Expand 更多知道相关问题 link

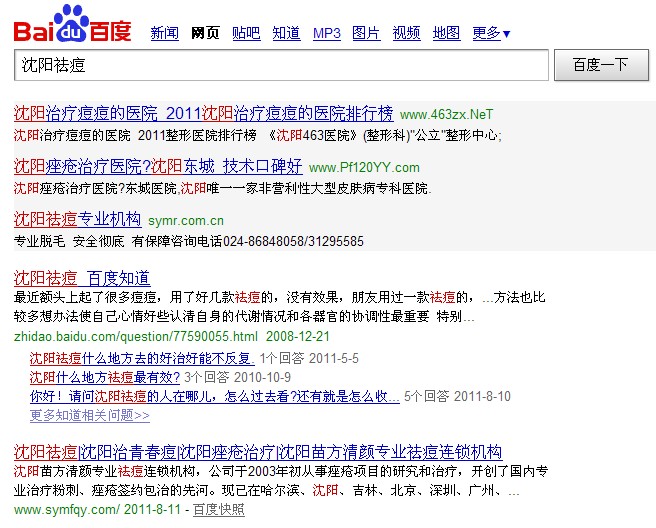point(89,415)
